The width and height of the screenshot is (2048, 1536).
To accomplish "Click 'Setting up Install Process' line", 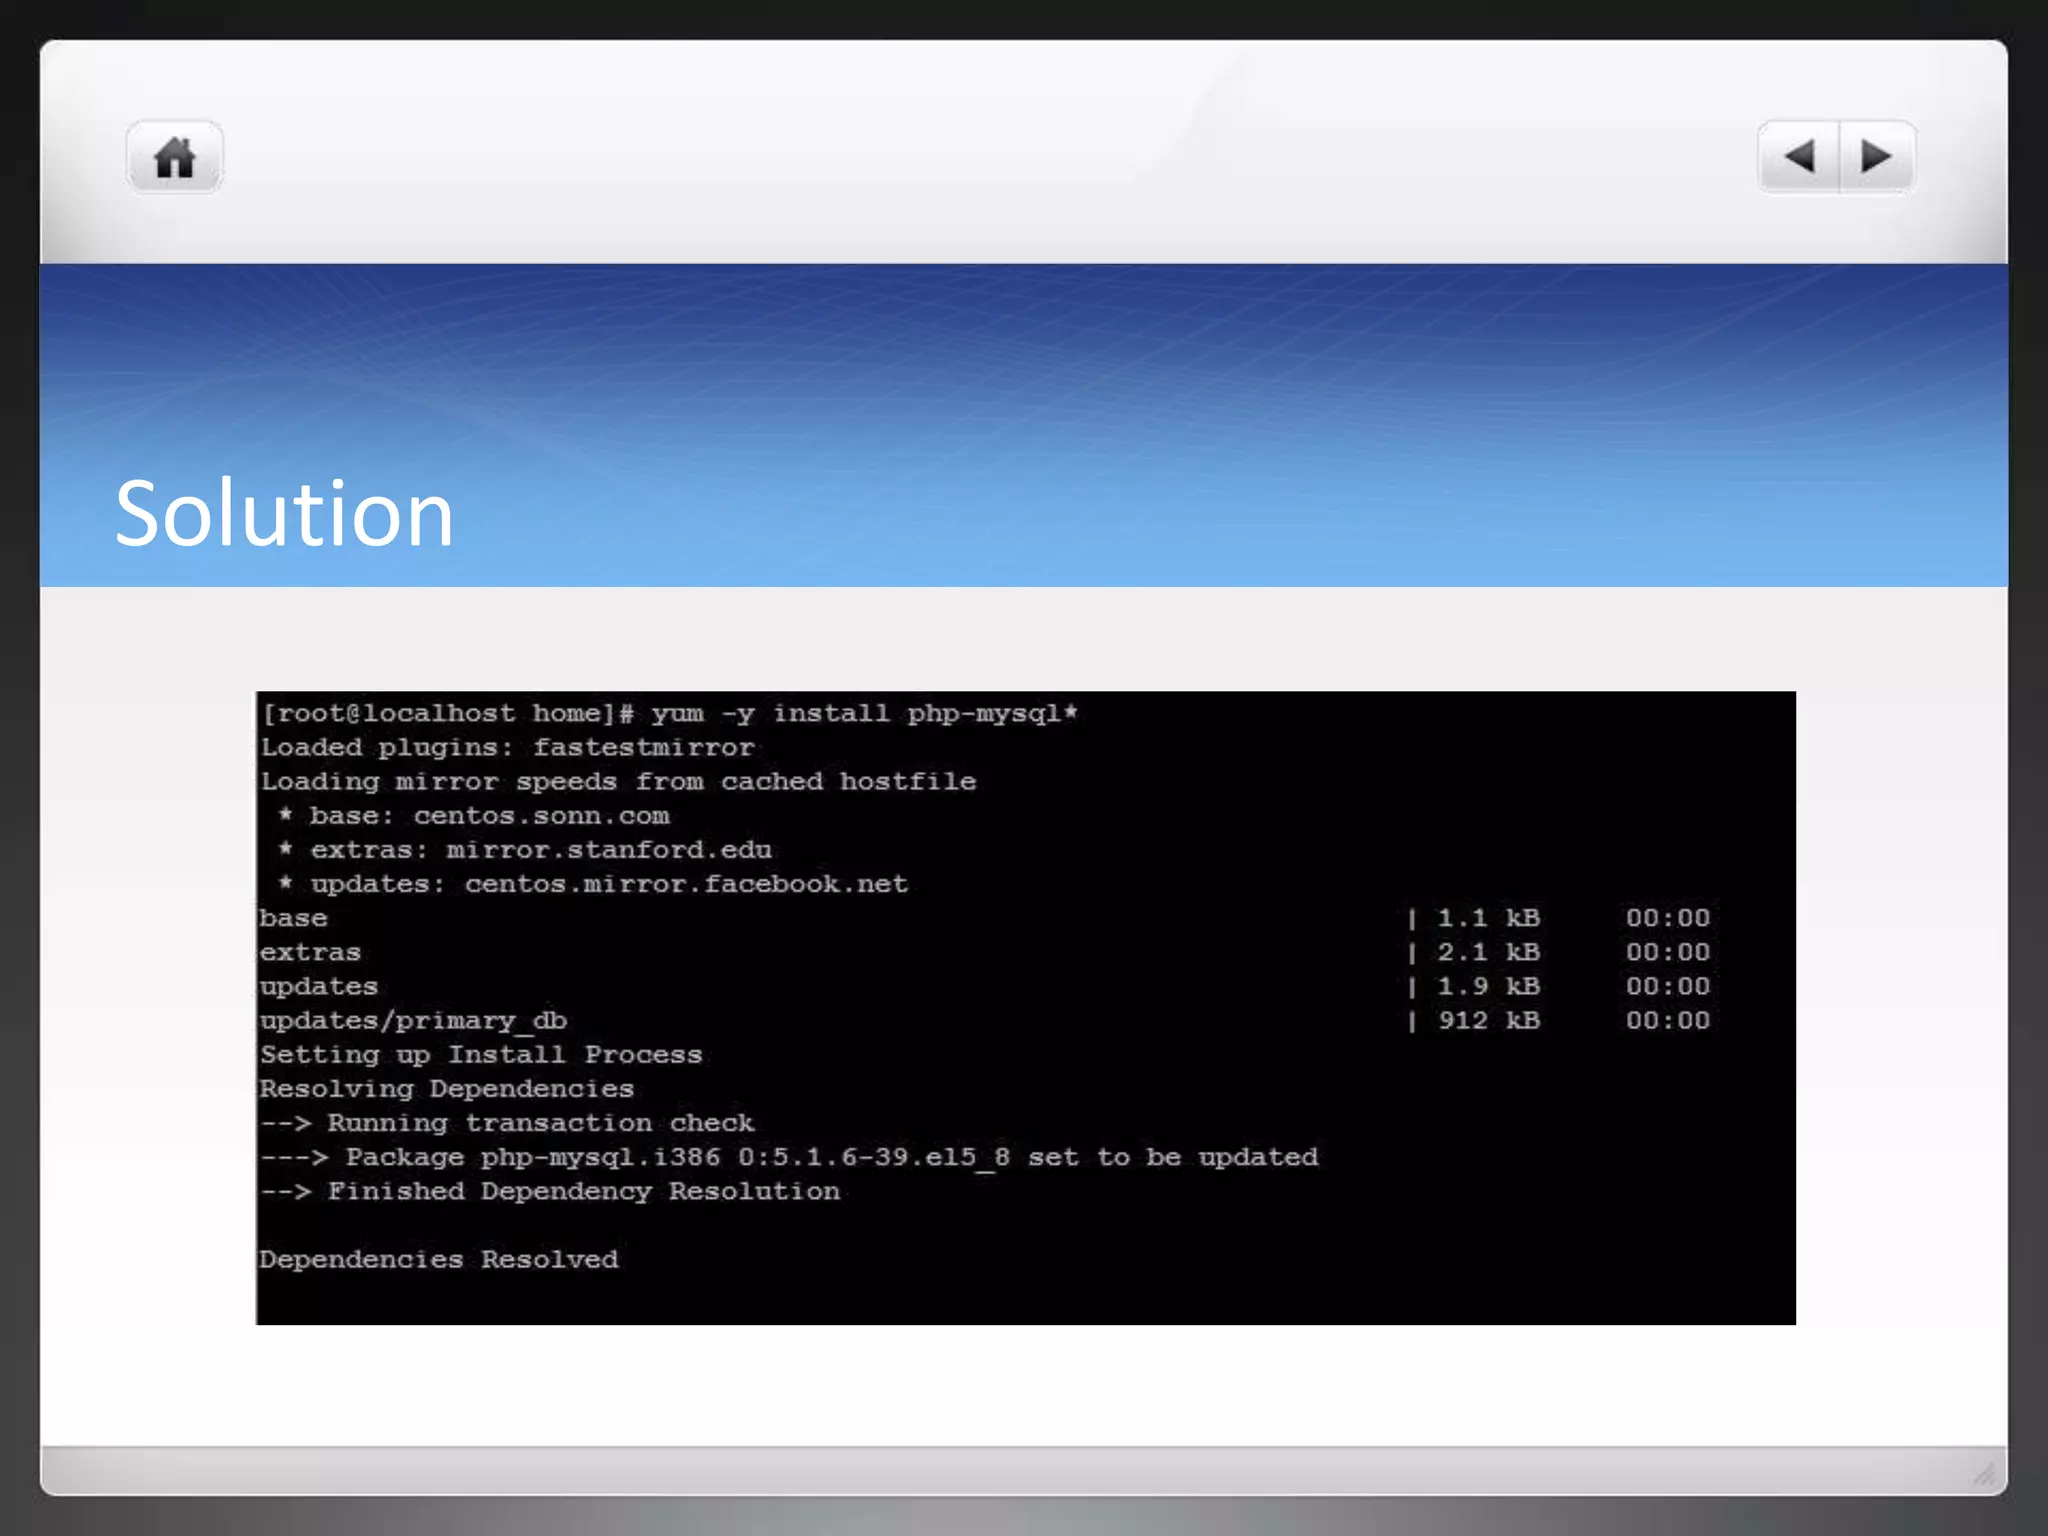I will point(481,1055).
